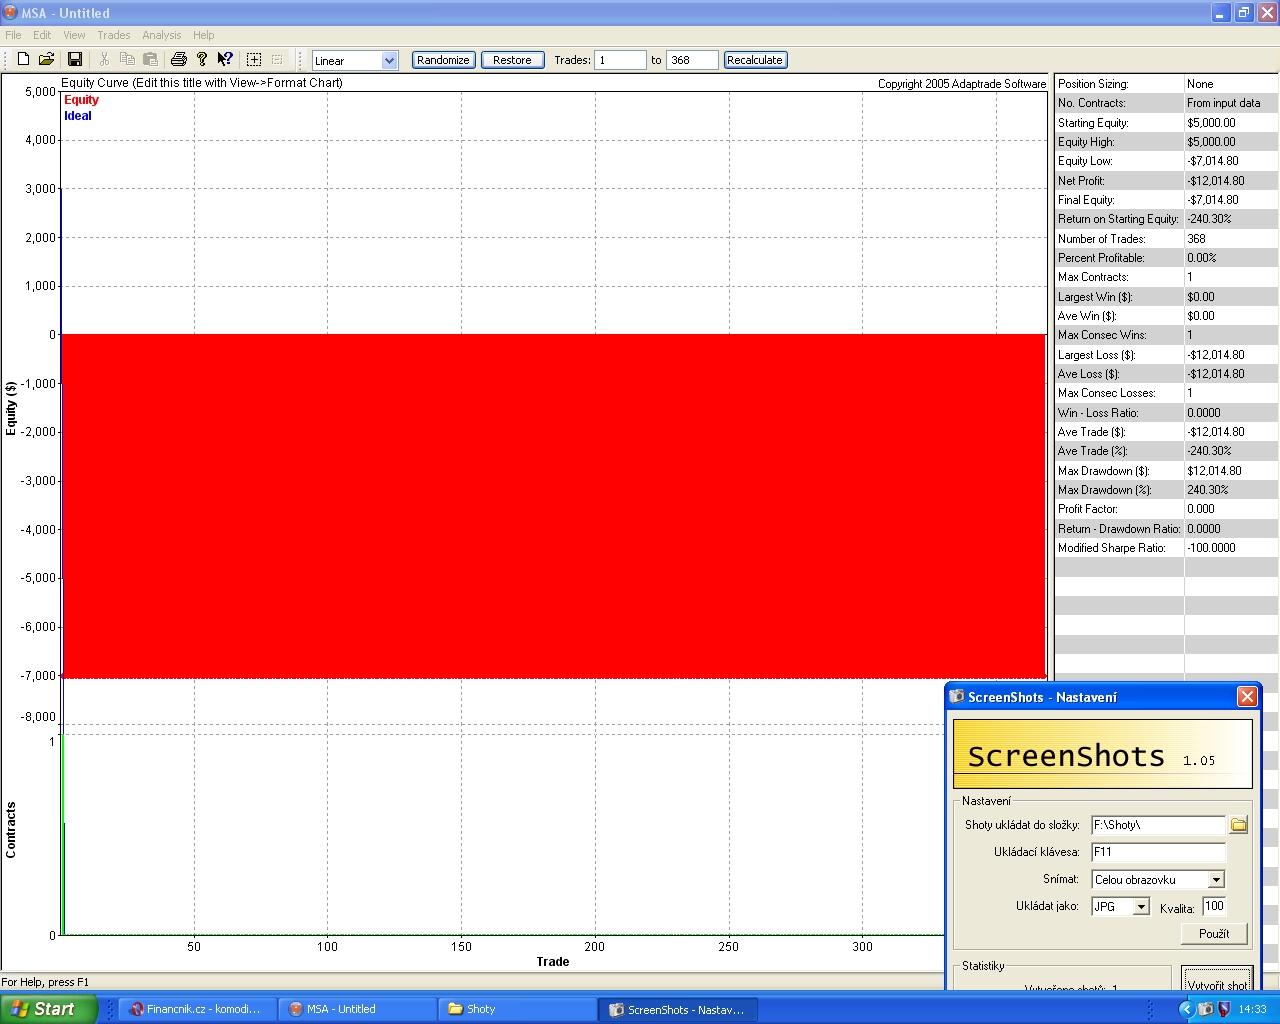Click the dotted-box plus toolbar icon
Screen dimensions: 1280x1024
pos(254,60)
